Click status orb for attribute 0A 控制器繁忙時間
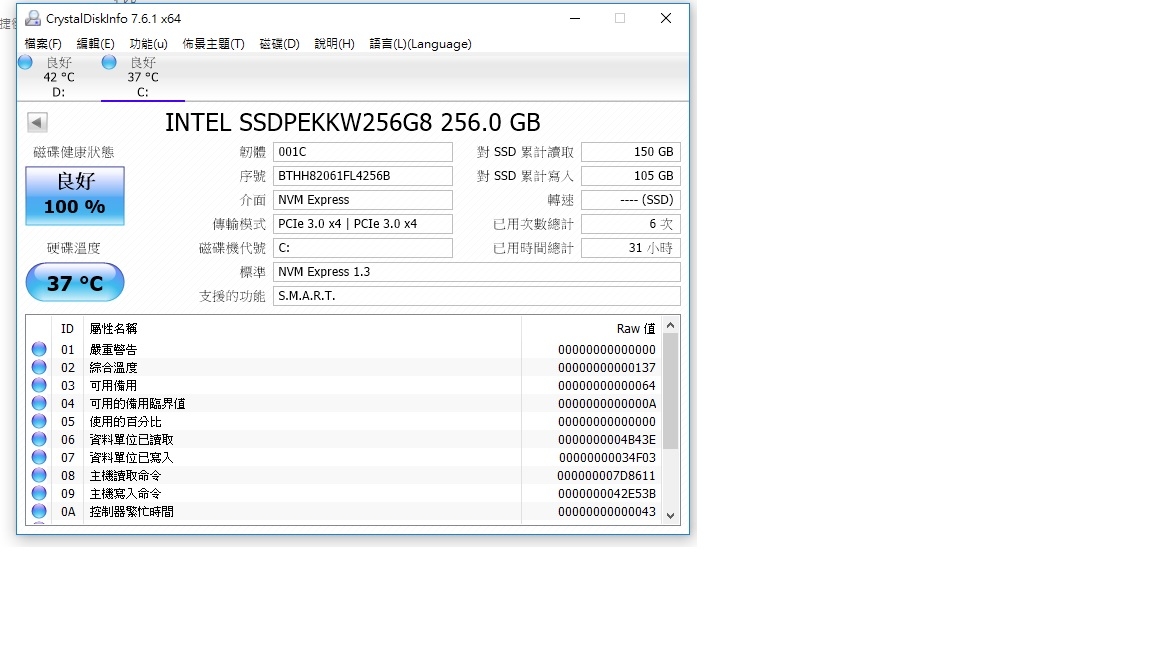The height and width of the screenshot is (648, 1152). click(39, 511)
